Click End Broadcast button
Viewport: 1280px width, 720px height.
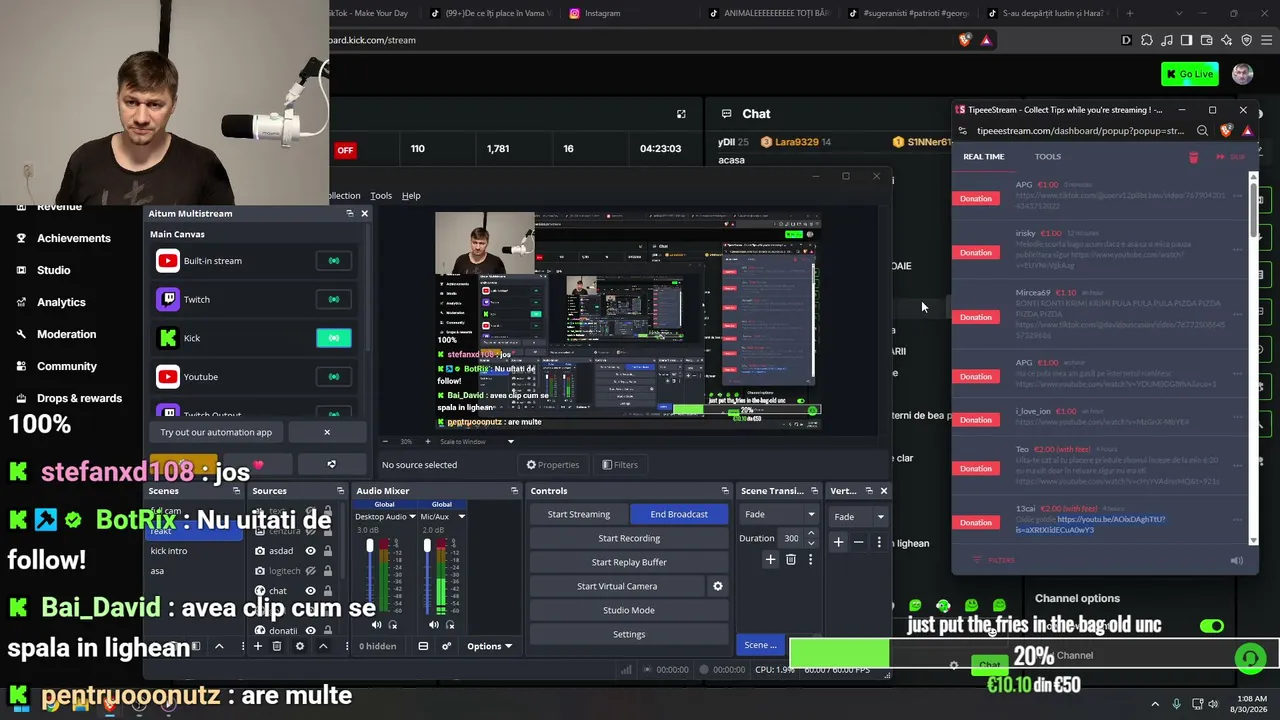(679, 514)
